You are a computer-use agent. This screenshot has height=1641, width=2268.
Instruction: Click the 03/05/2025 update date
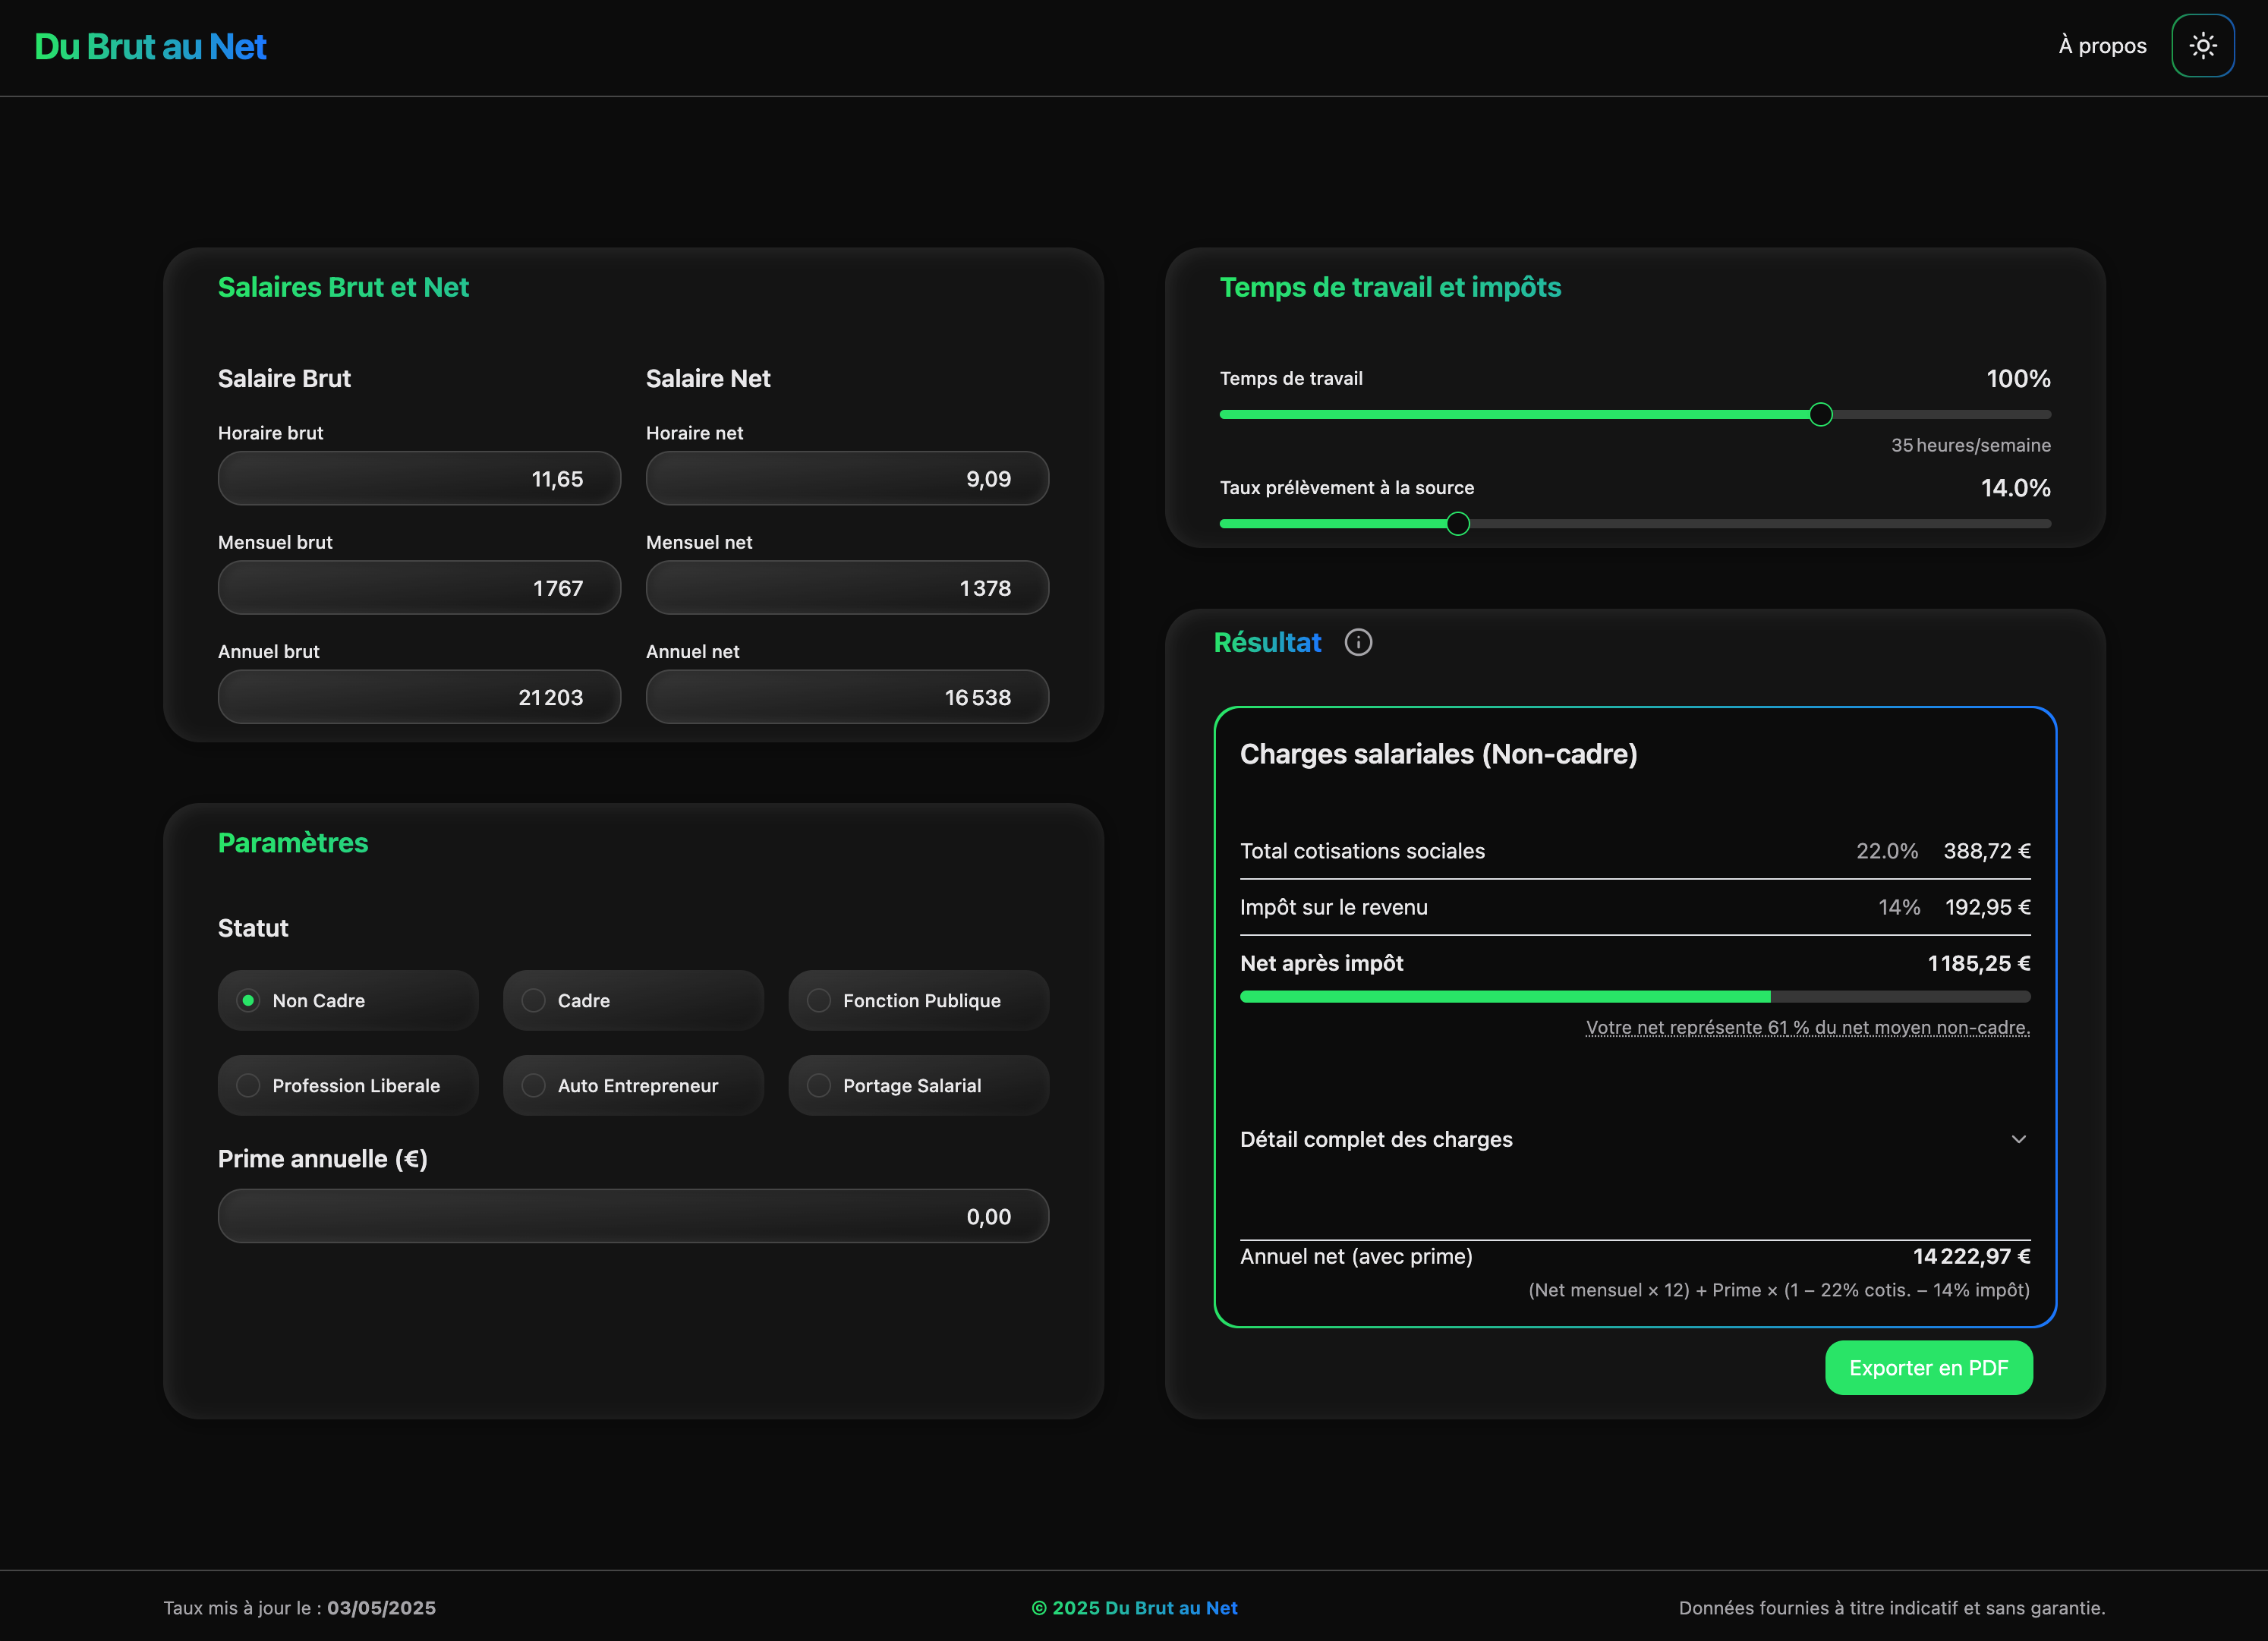381,1608
